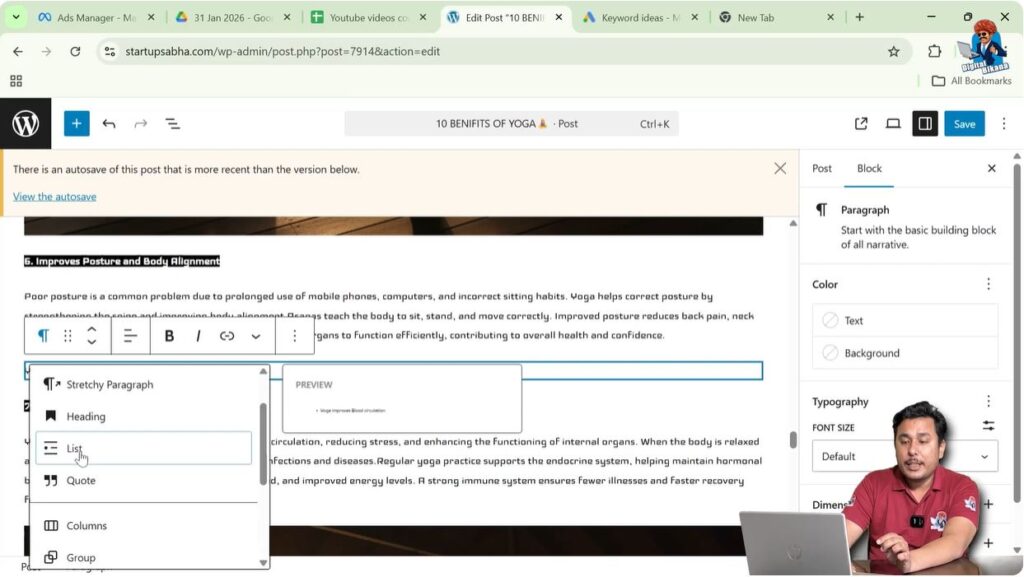Screen dimensions: 1024x577
Task: Select List from the block type menu
Action: click(x=74, y=448)
